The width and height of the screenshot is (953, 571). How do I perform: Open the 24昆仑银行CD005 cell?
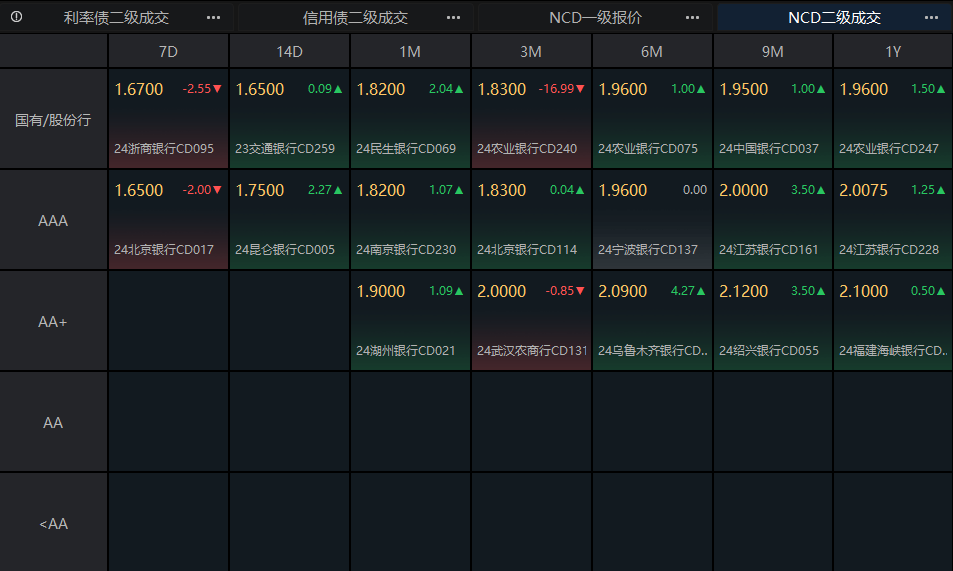tap(289, 220)
